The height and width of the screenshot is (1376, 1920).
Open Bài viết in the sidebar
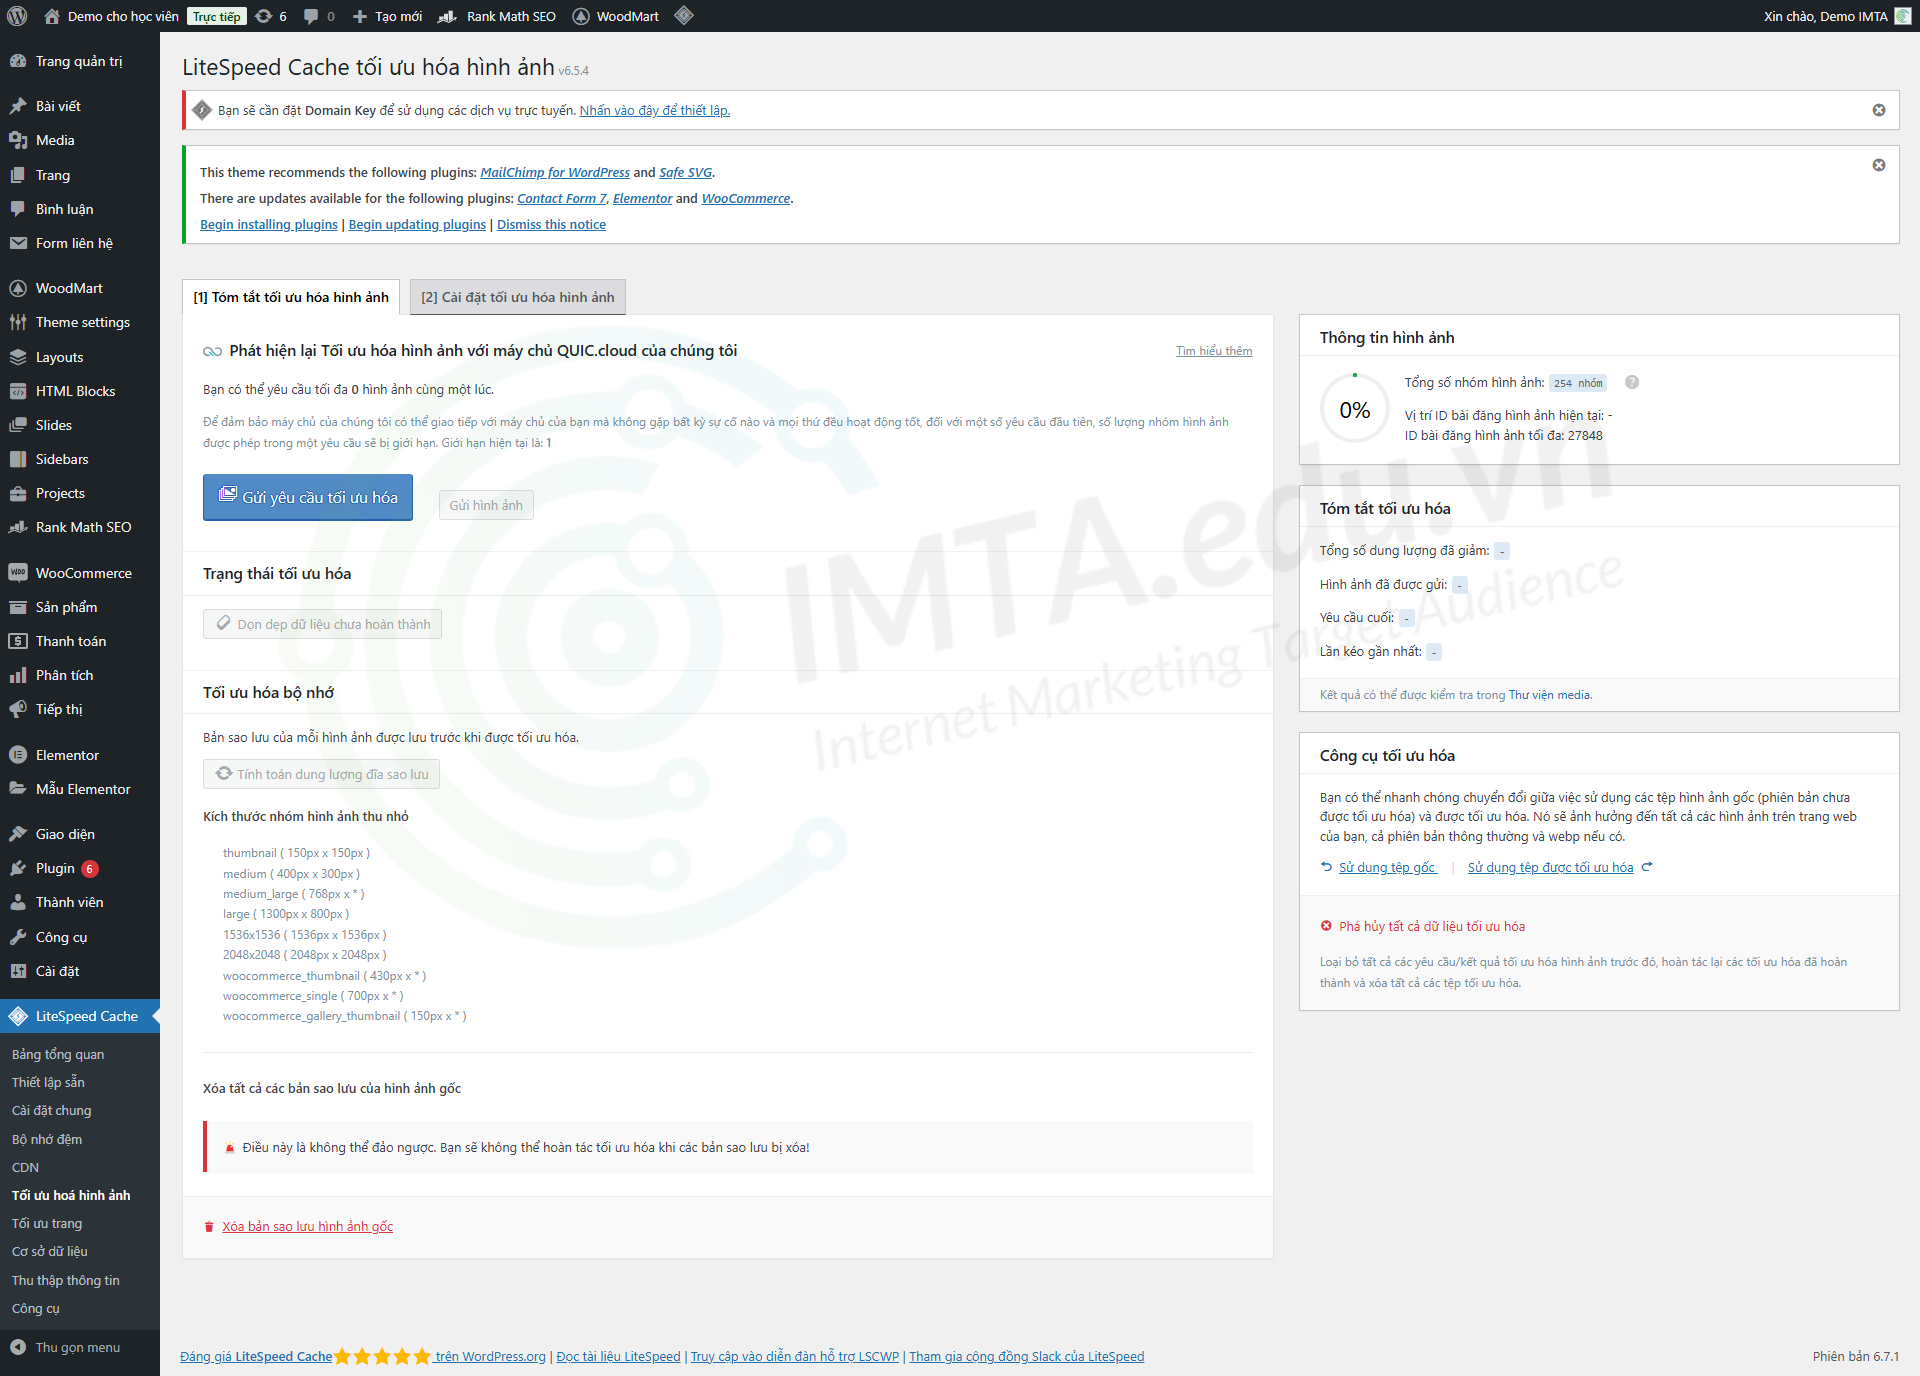tap(80, 106)
